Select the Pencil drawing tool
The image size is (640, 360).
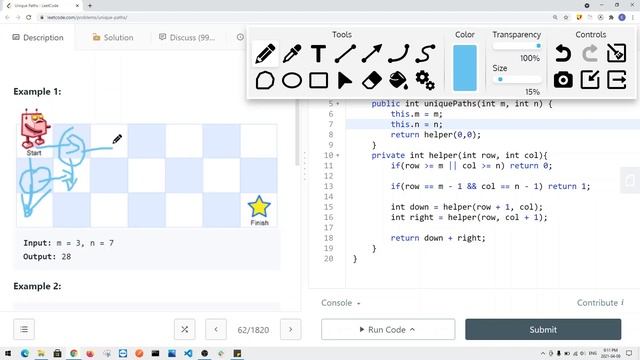click(265, 53)
